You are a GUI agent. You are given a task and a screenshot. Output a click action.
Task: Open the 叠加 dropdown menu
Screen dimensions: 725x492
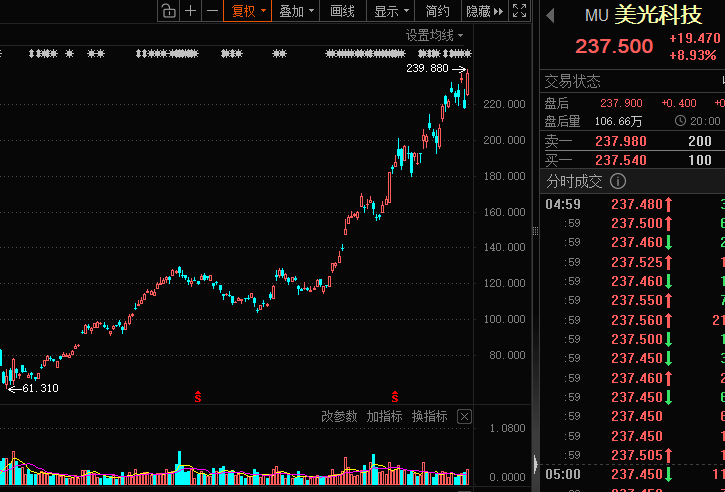pos(297,11)
